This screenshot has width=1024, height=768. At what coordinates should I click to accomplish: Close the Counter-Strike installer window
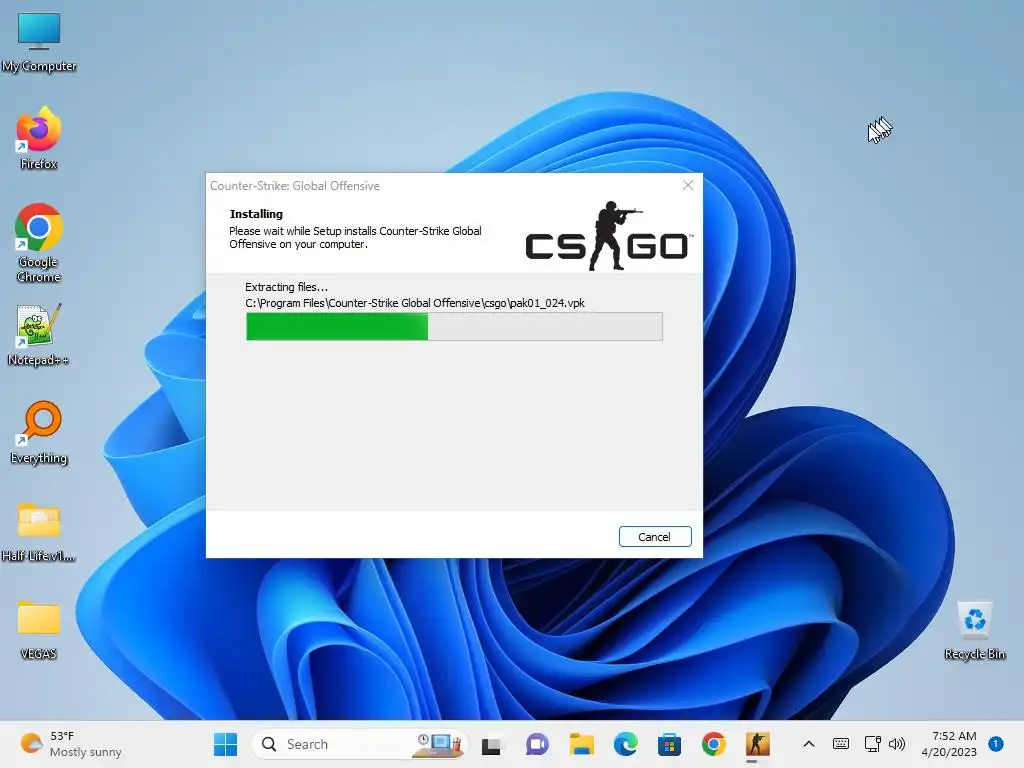(x=688, y=185)
